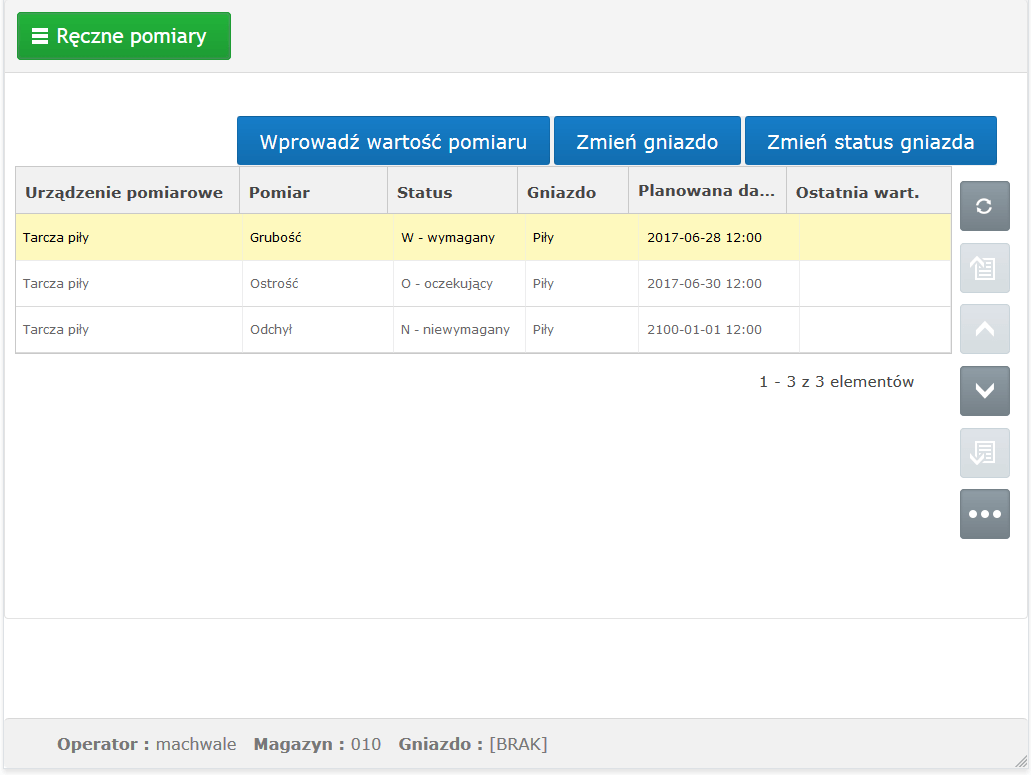
Task: Click Zmień status gniazda button
Action: (x=870, y=142)
